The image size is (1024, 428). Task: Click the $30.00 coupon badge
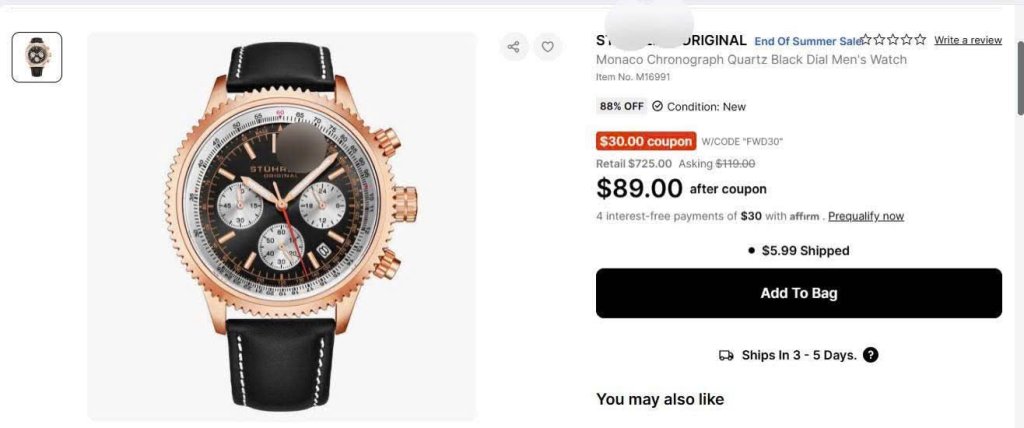tap(645, 141)
